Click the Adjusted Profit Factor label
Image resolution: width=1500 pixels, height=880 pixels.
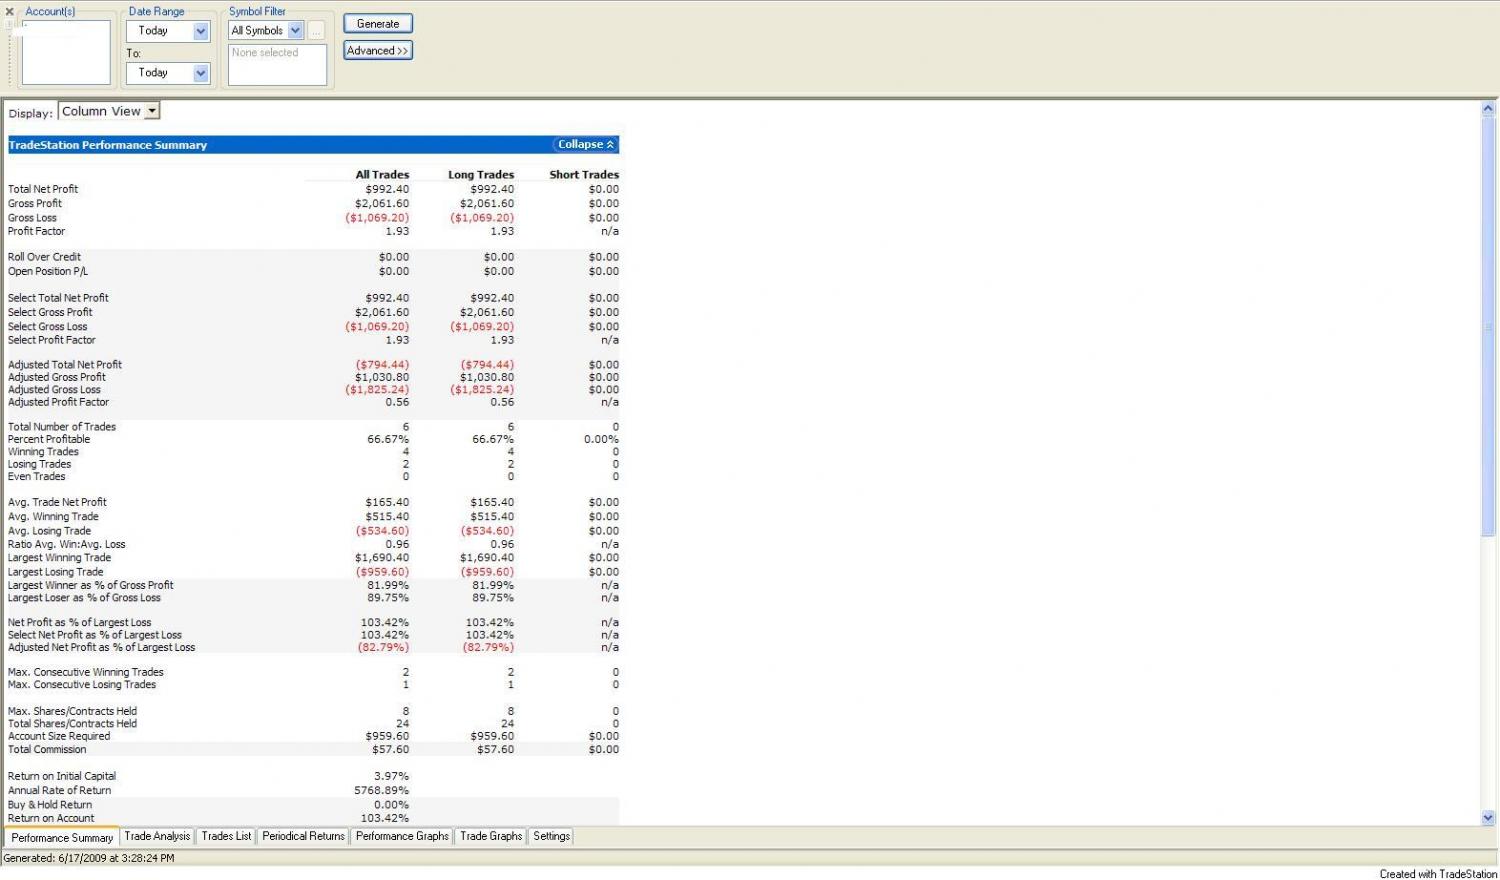[x=58, y=402]
